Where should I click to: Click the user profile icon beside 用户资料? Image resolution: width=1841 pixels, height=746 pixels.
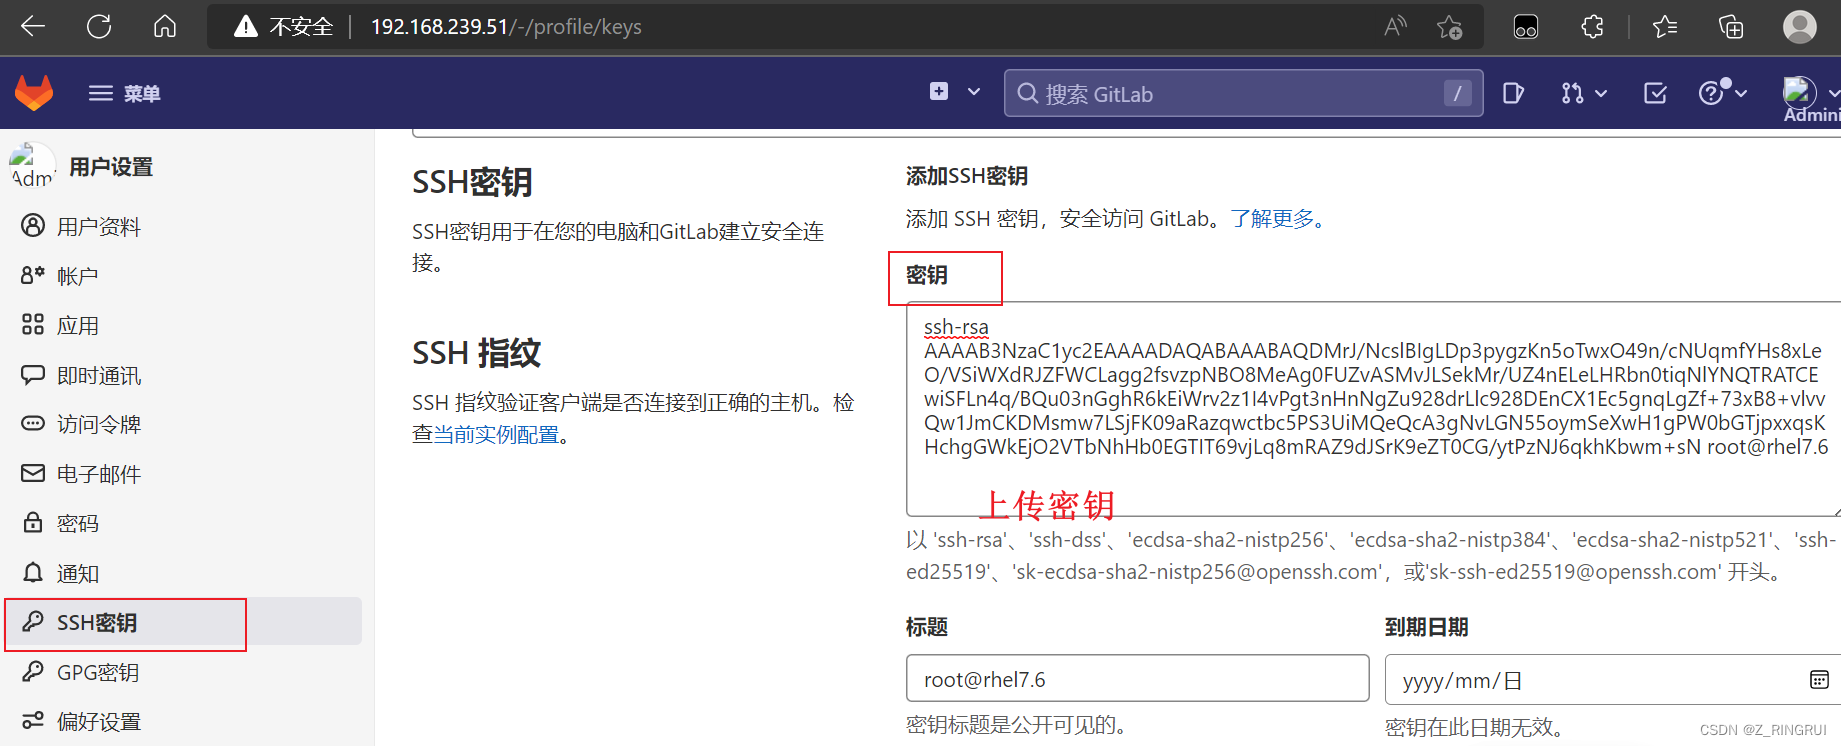[x=33, y=226]
